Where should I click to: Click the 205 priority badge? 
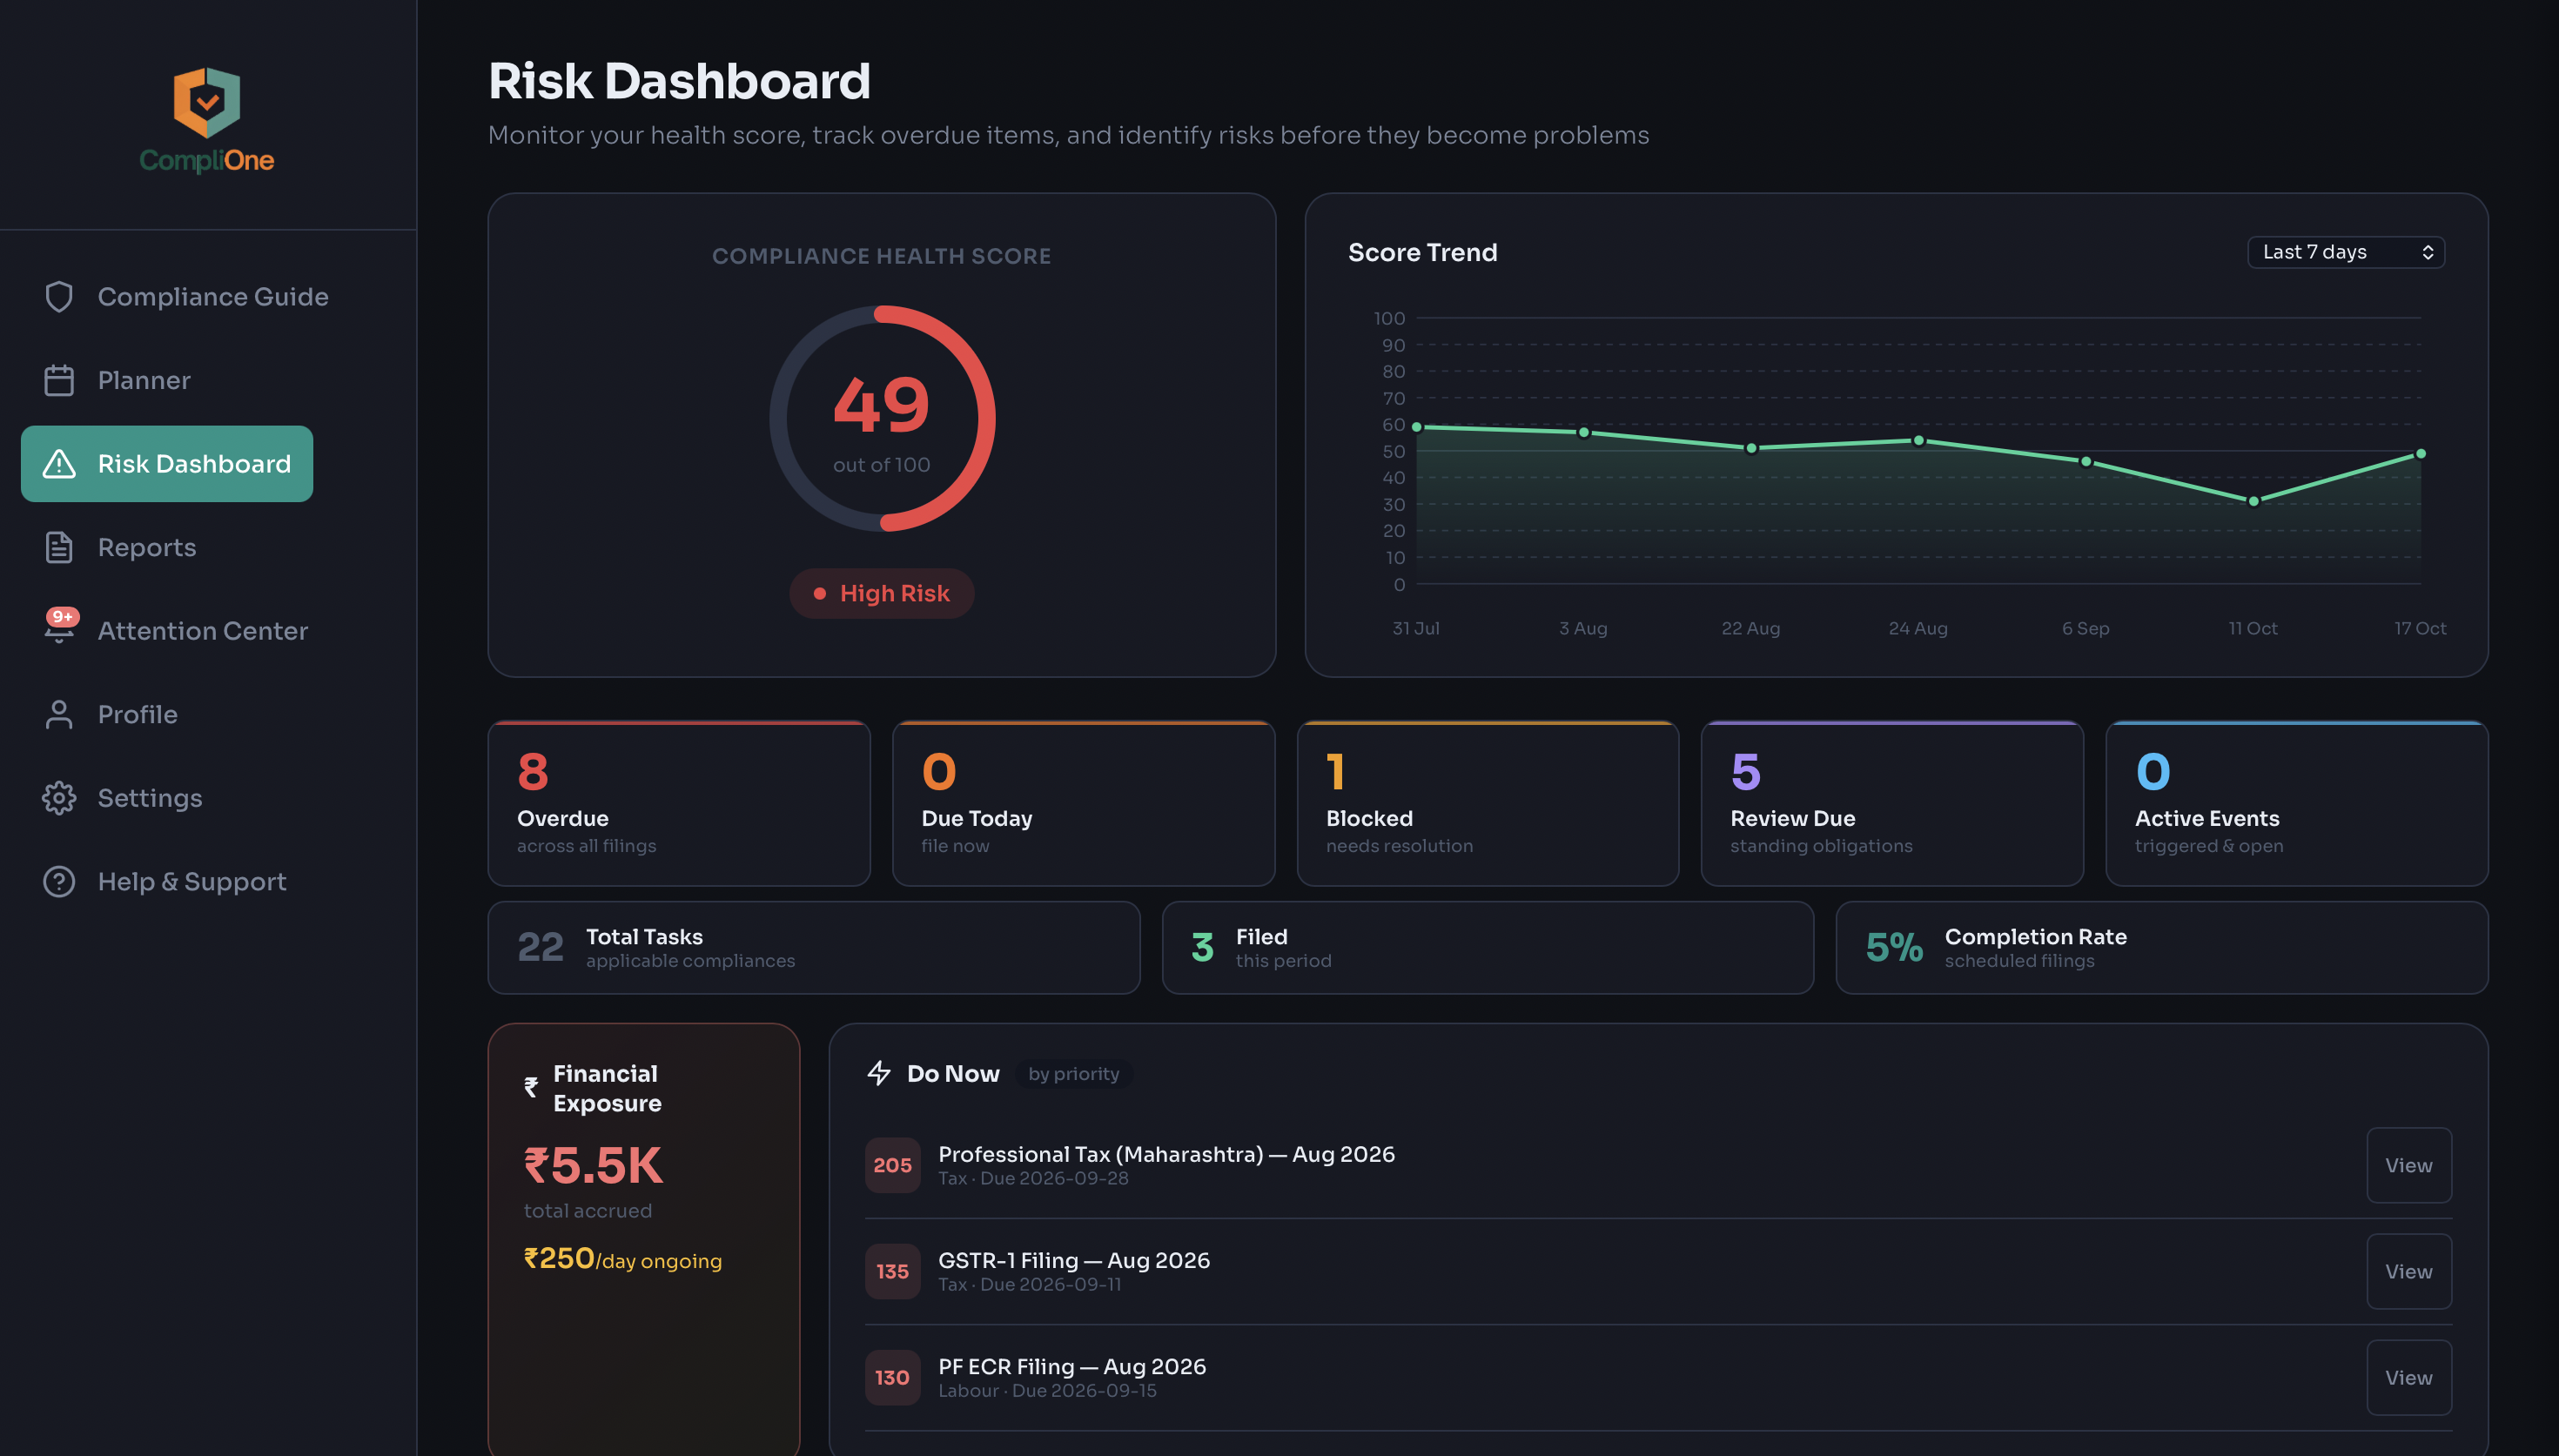pyautogui.click(x=892, y=1165)
